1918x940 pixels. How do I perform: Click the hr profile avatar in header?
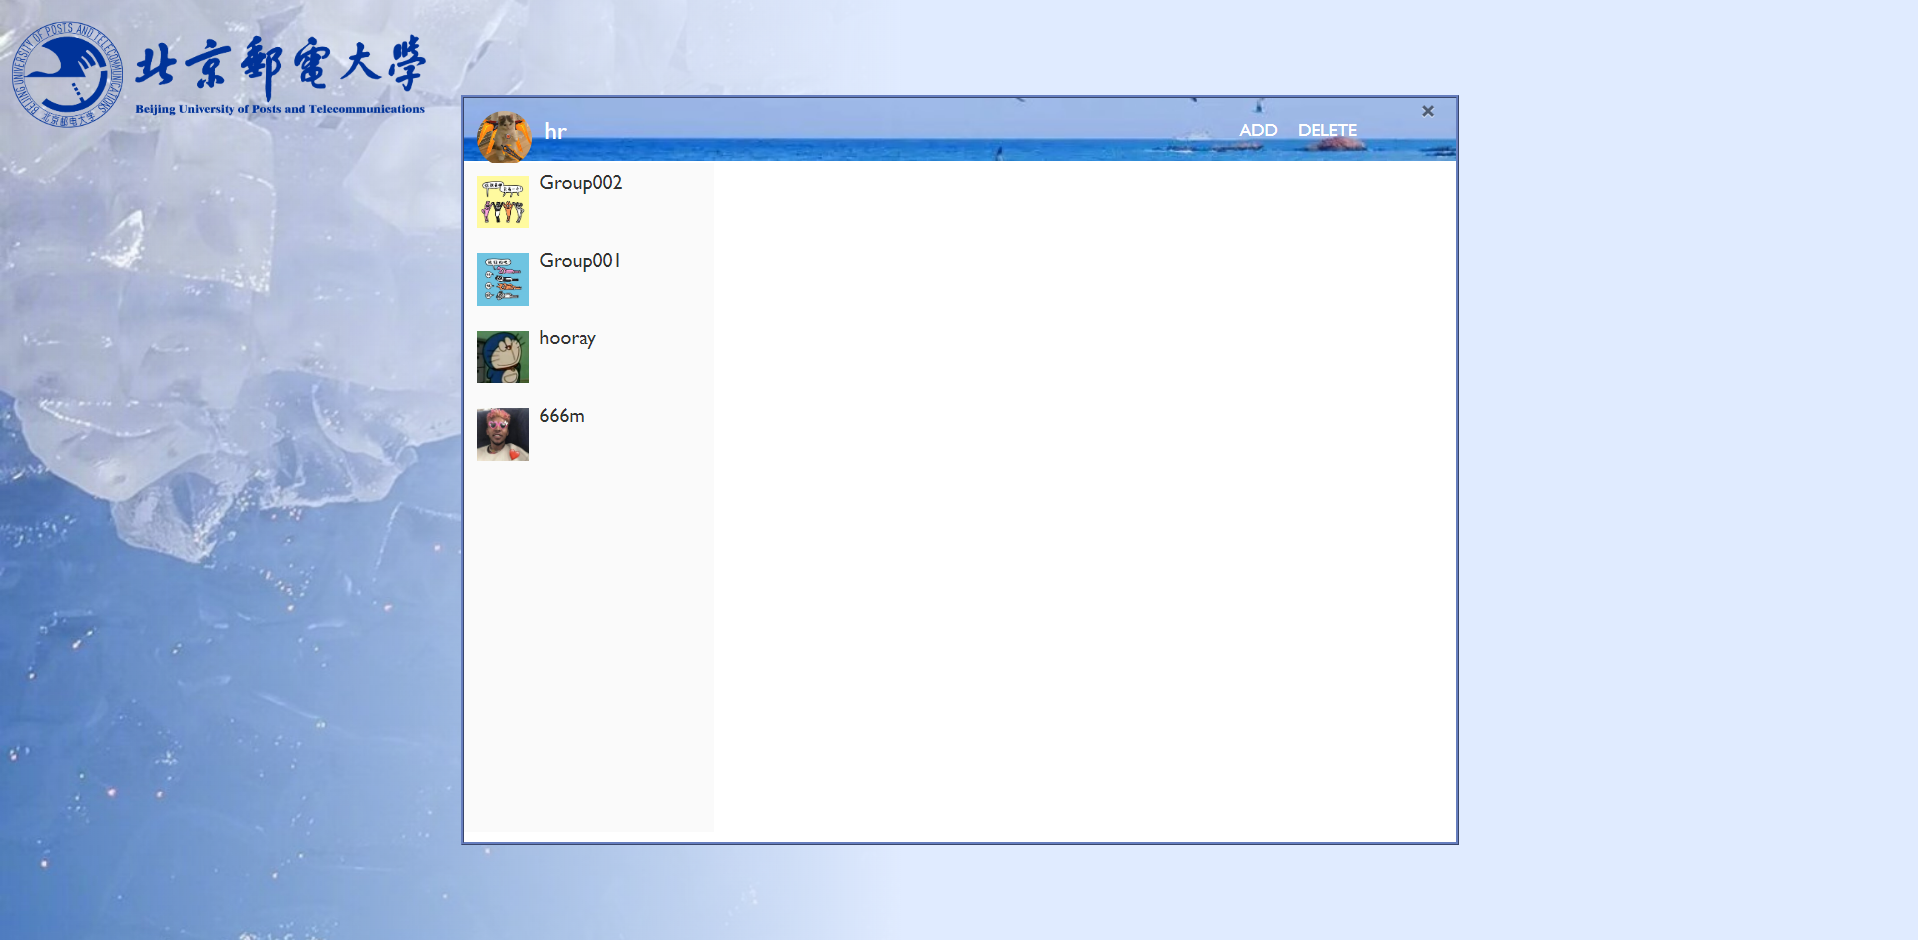click(504, 136)
